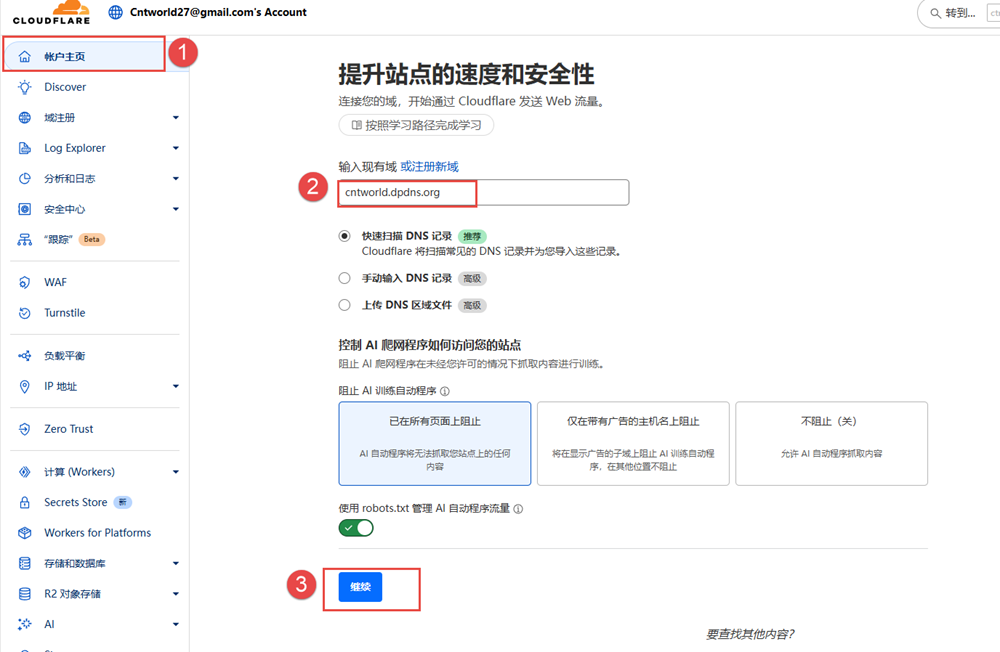Click the domain input field
Screen dimensions: 1000x652
coord(483,193)
